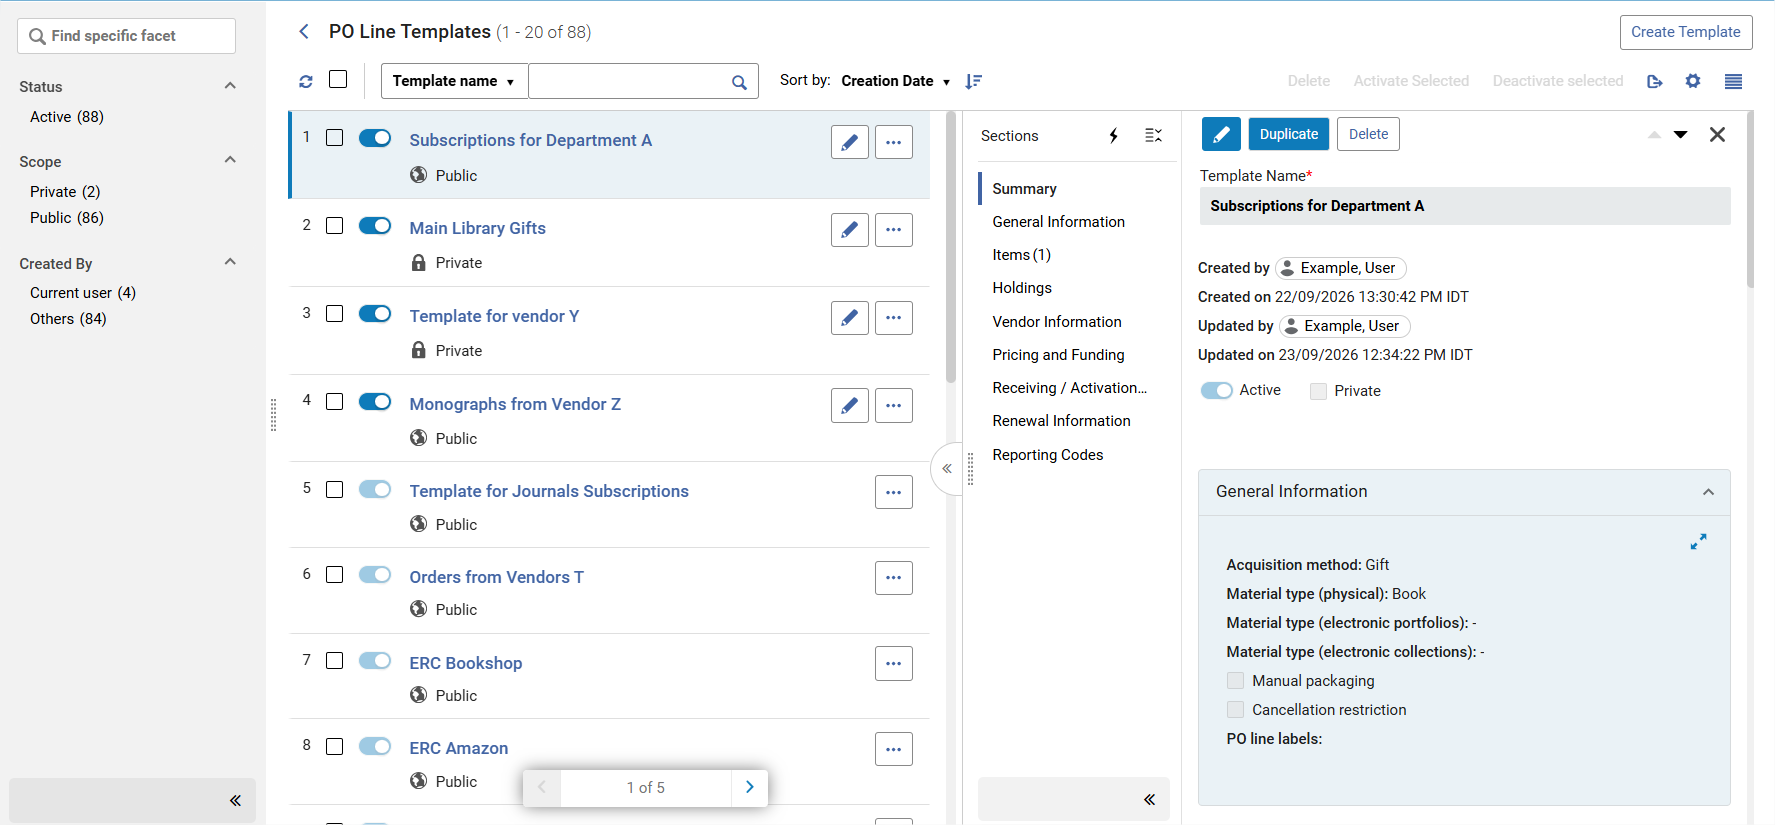Filter by Private (2) scope facet
Screen dimensions: 1775x825
[65, 192]
